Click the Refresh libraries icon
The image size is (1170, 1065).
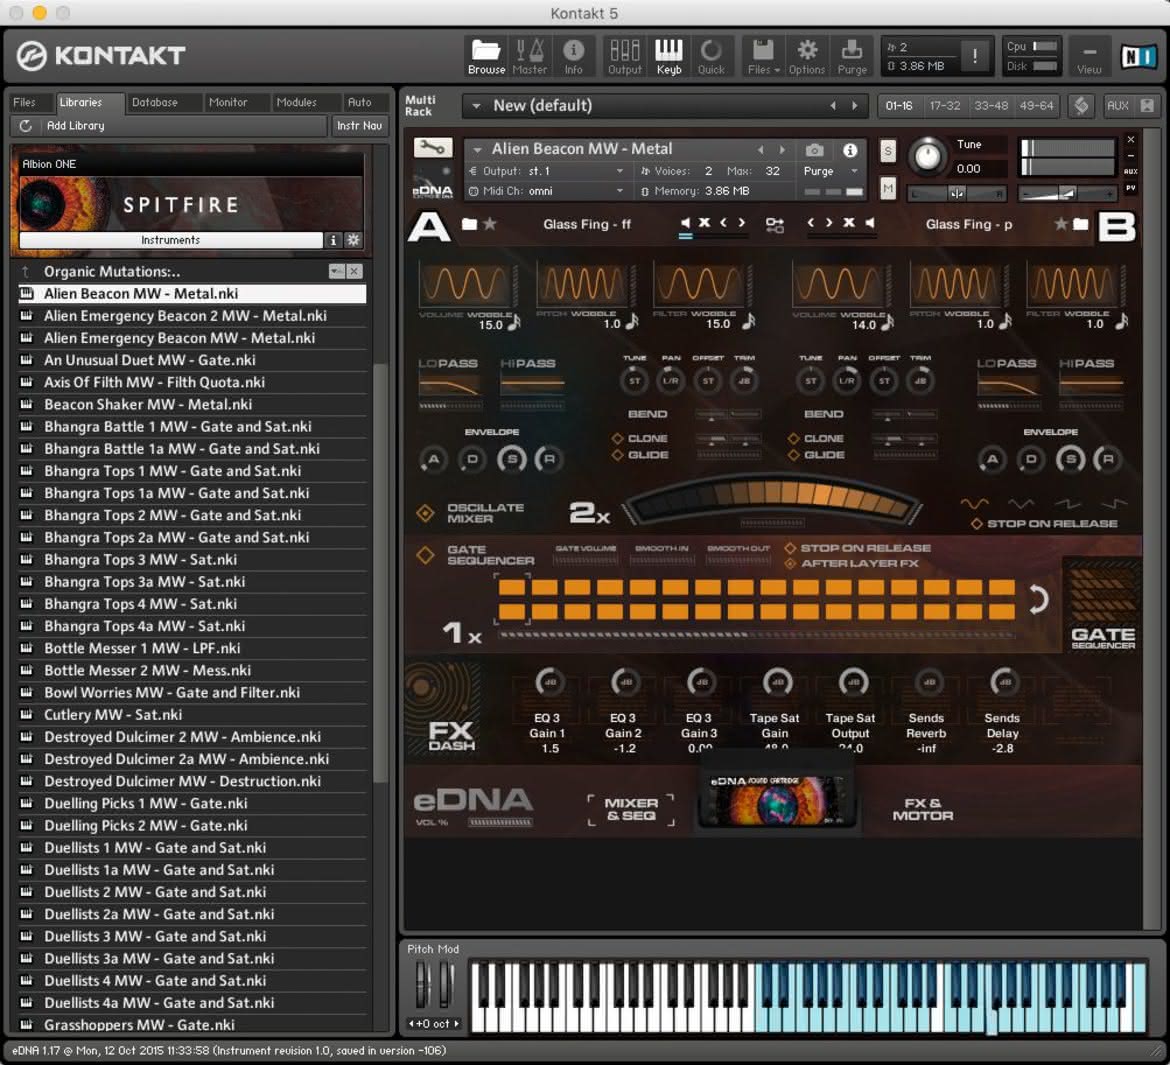[x=25, y=125]
